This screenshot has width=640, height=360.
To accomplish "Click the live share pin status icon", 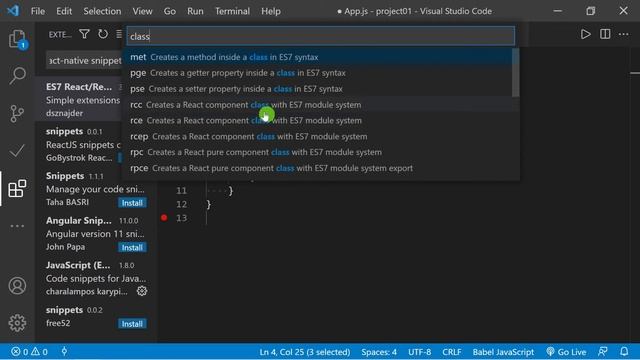I will [x=64, y=352].
